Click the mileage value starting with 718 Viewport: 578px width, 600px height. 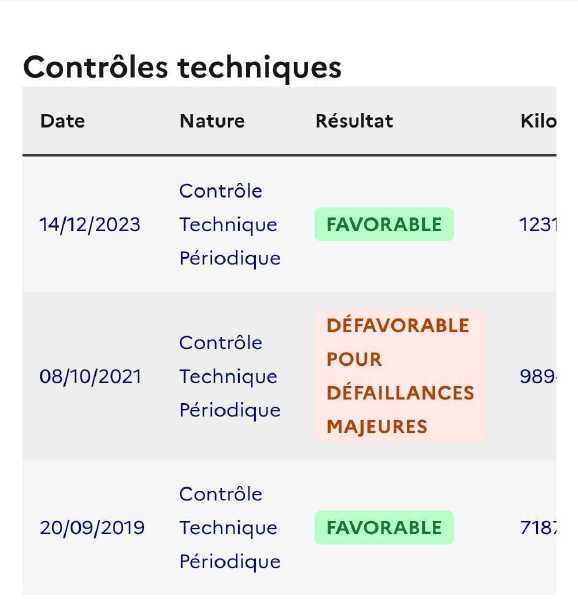point(538,528)
